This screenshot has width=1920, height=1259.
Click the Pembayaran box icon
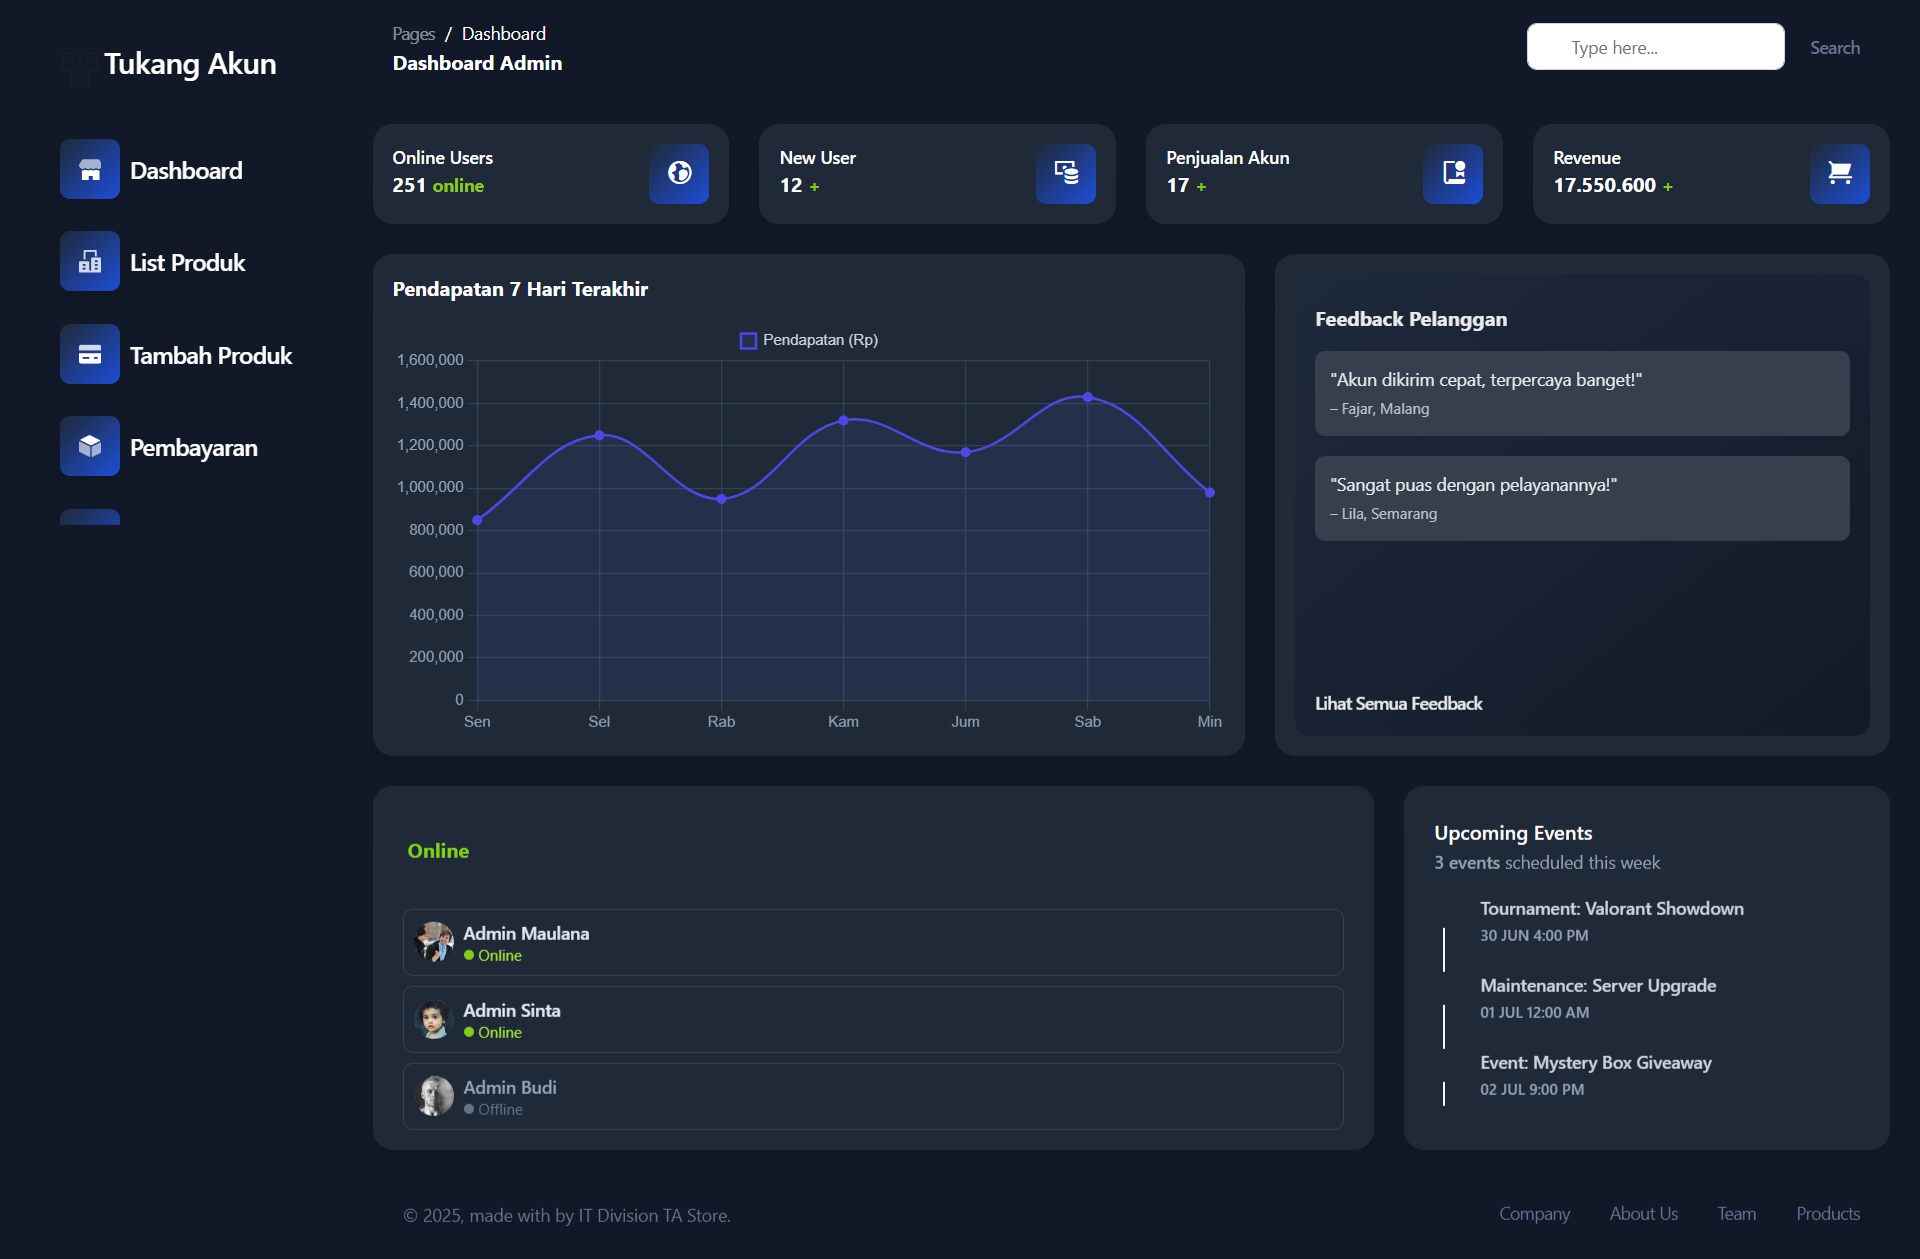click(x=90, y=447)
